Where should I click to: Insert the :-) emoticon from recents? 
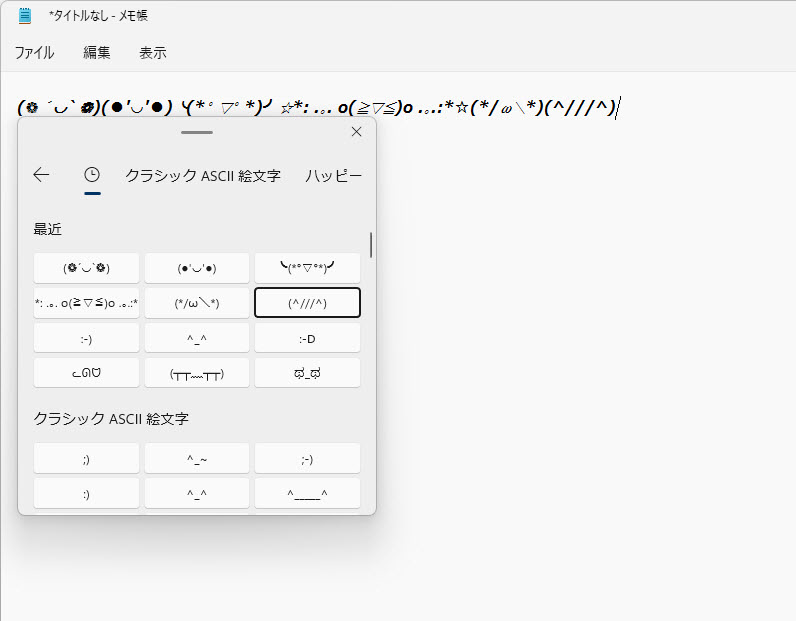[86, 338]
